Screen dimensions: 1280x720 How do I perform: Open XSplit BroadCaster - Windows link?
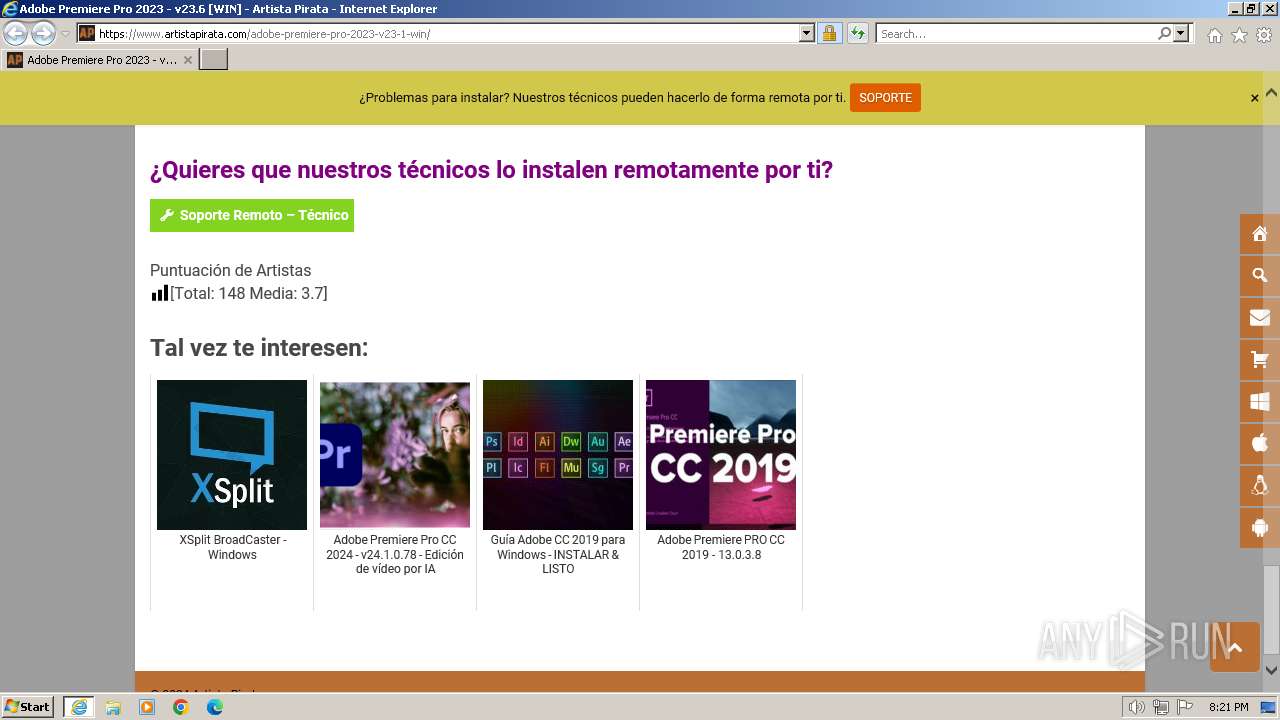click(x=232, y=547)
